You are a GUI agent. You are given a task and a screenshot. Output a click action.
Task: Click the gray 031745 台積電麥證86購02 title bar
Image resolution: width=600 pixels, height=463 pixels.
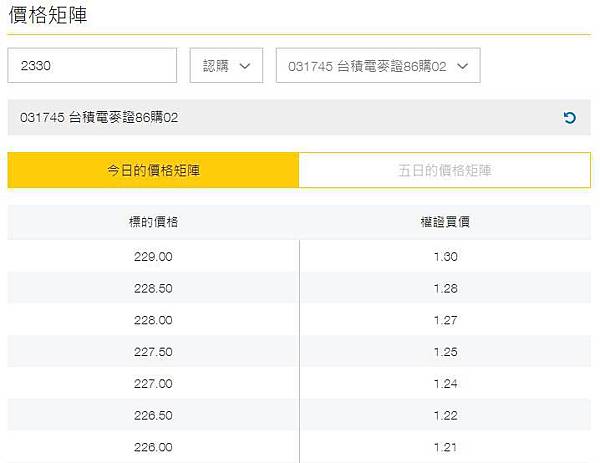pyautogui.click(x=299, y=117)
